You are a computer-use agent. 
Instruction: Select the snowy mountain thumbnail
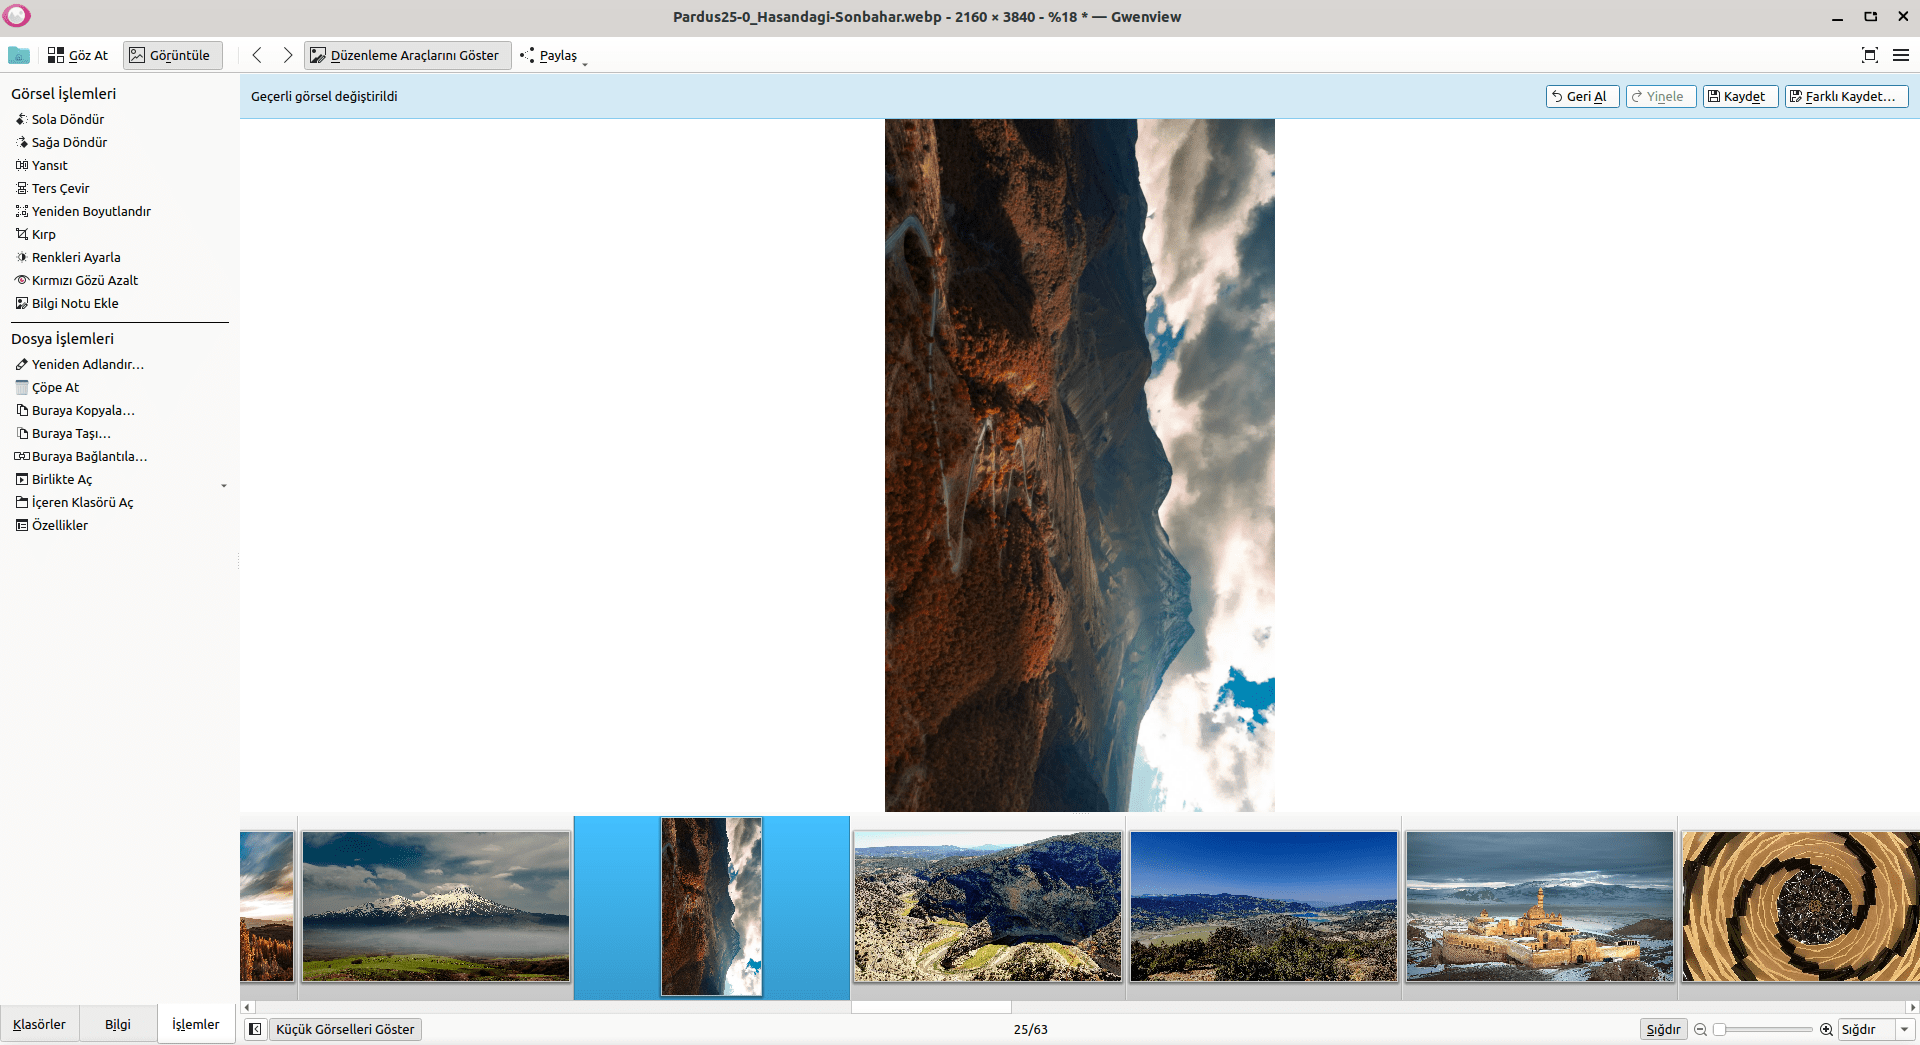click(436, 906)
